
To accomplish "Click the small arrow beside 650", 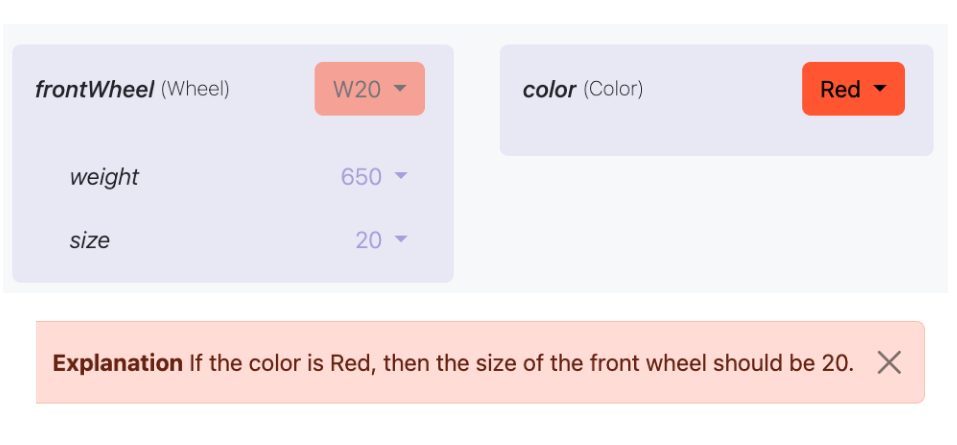I will point(401,176).
